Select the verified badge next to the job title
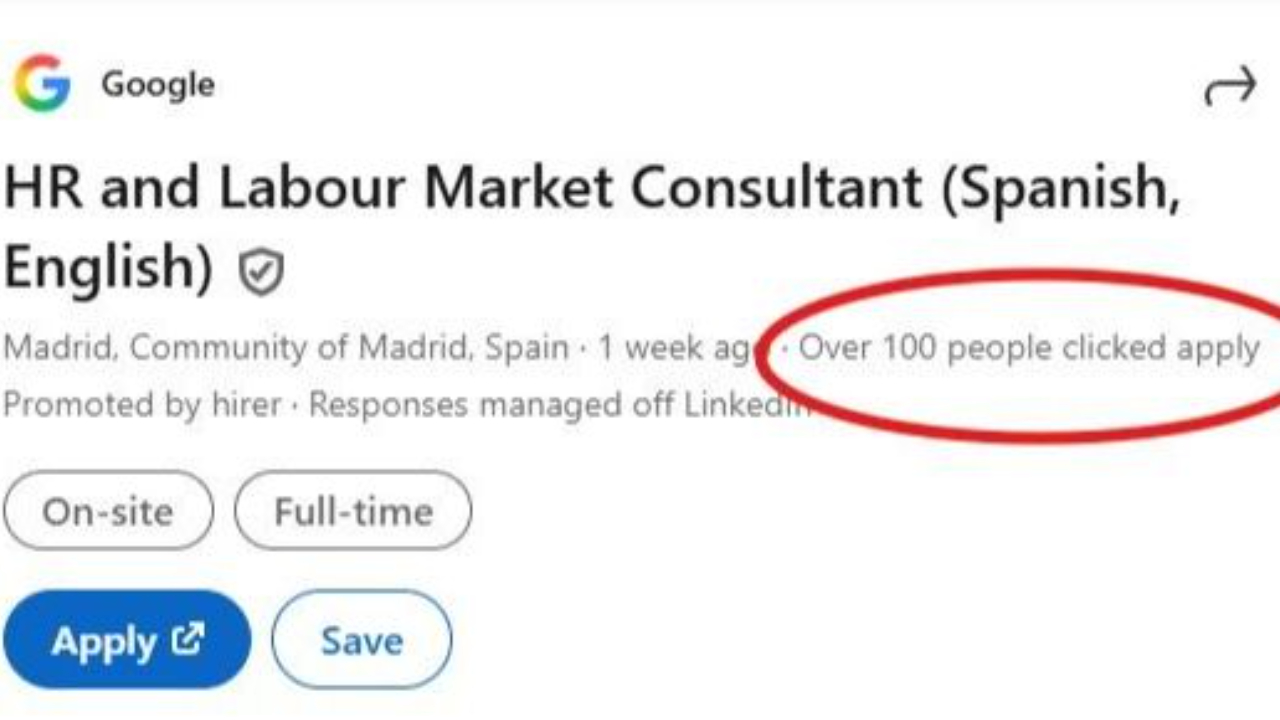 click(260, 272)
